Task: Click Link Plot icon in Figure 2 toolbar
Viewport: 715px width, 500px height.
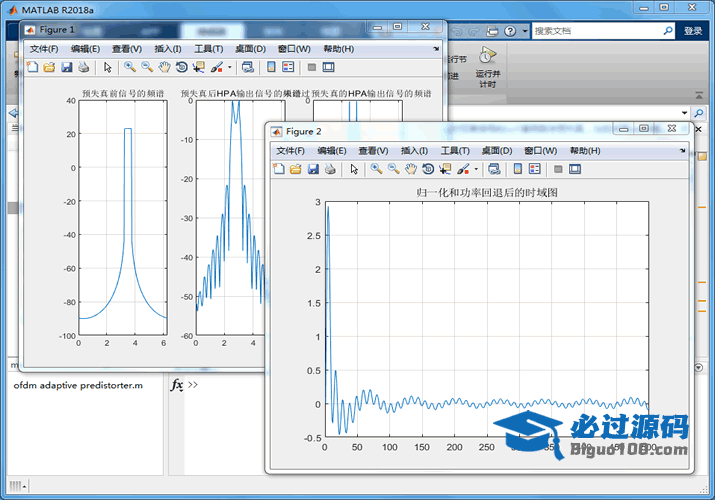Action: click(494, 169)
